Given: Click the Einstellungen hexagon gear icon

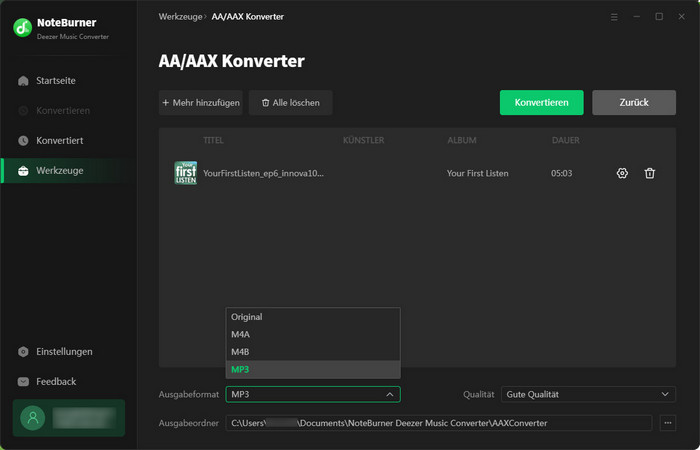Looking at the screenshot, I should (23, 352).
